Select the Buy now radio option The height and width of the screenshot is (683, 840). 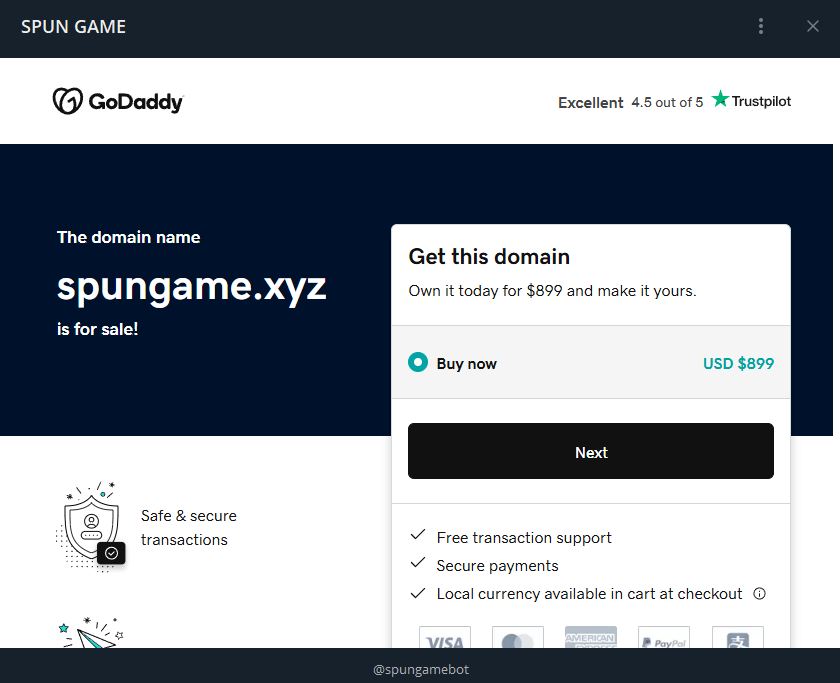click(x=418, y=363)
